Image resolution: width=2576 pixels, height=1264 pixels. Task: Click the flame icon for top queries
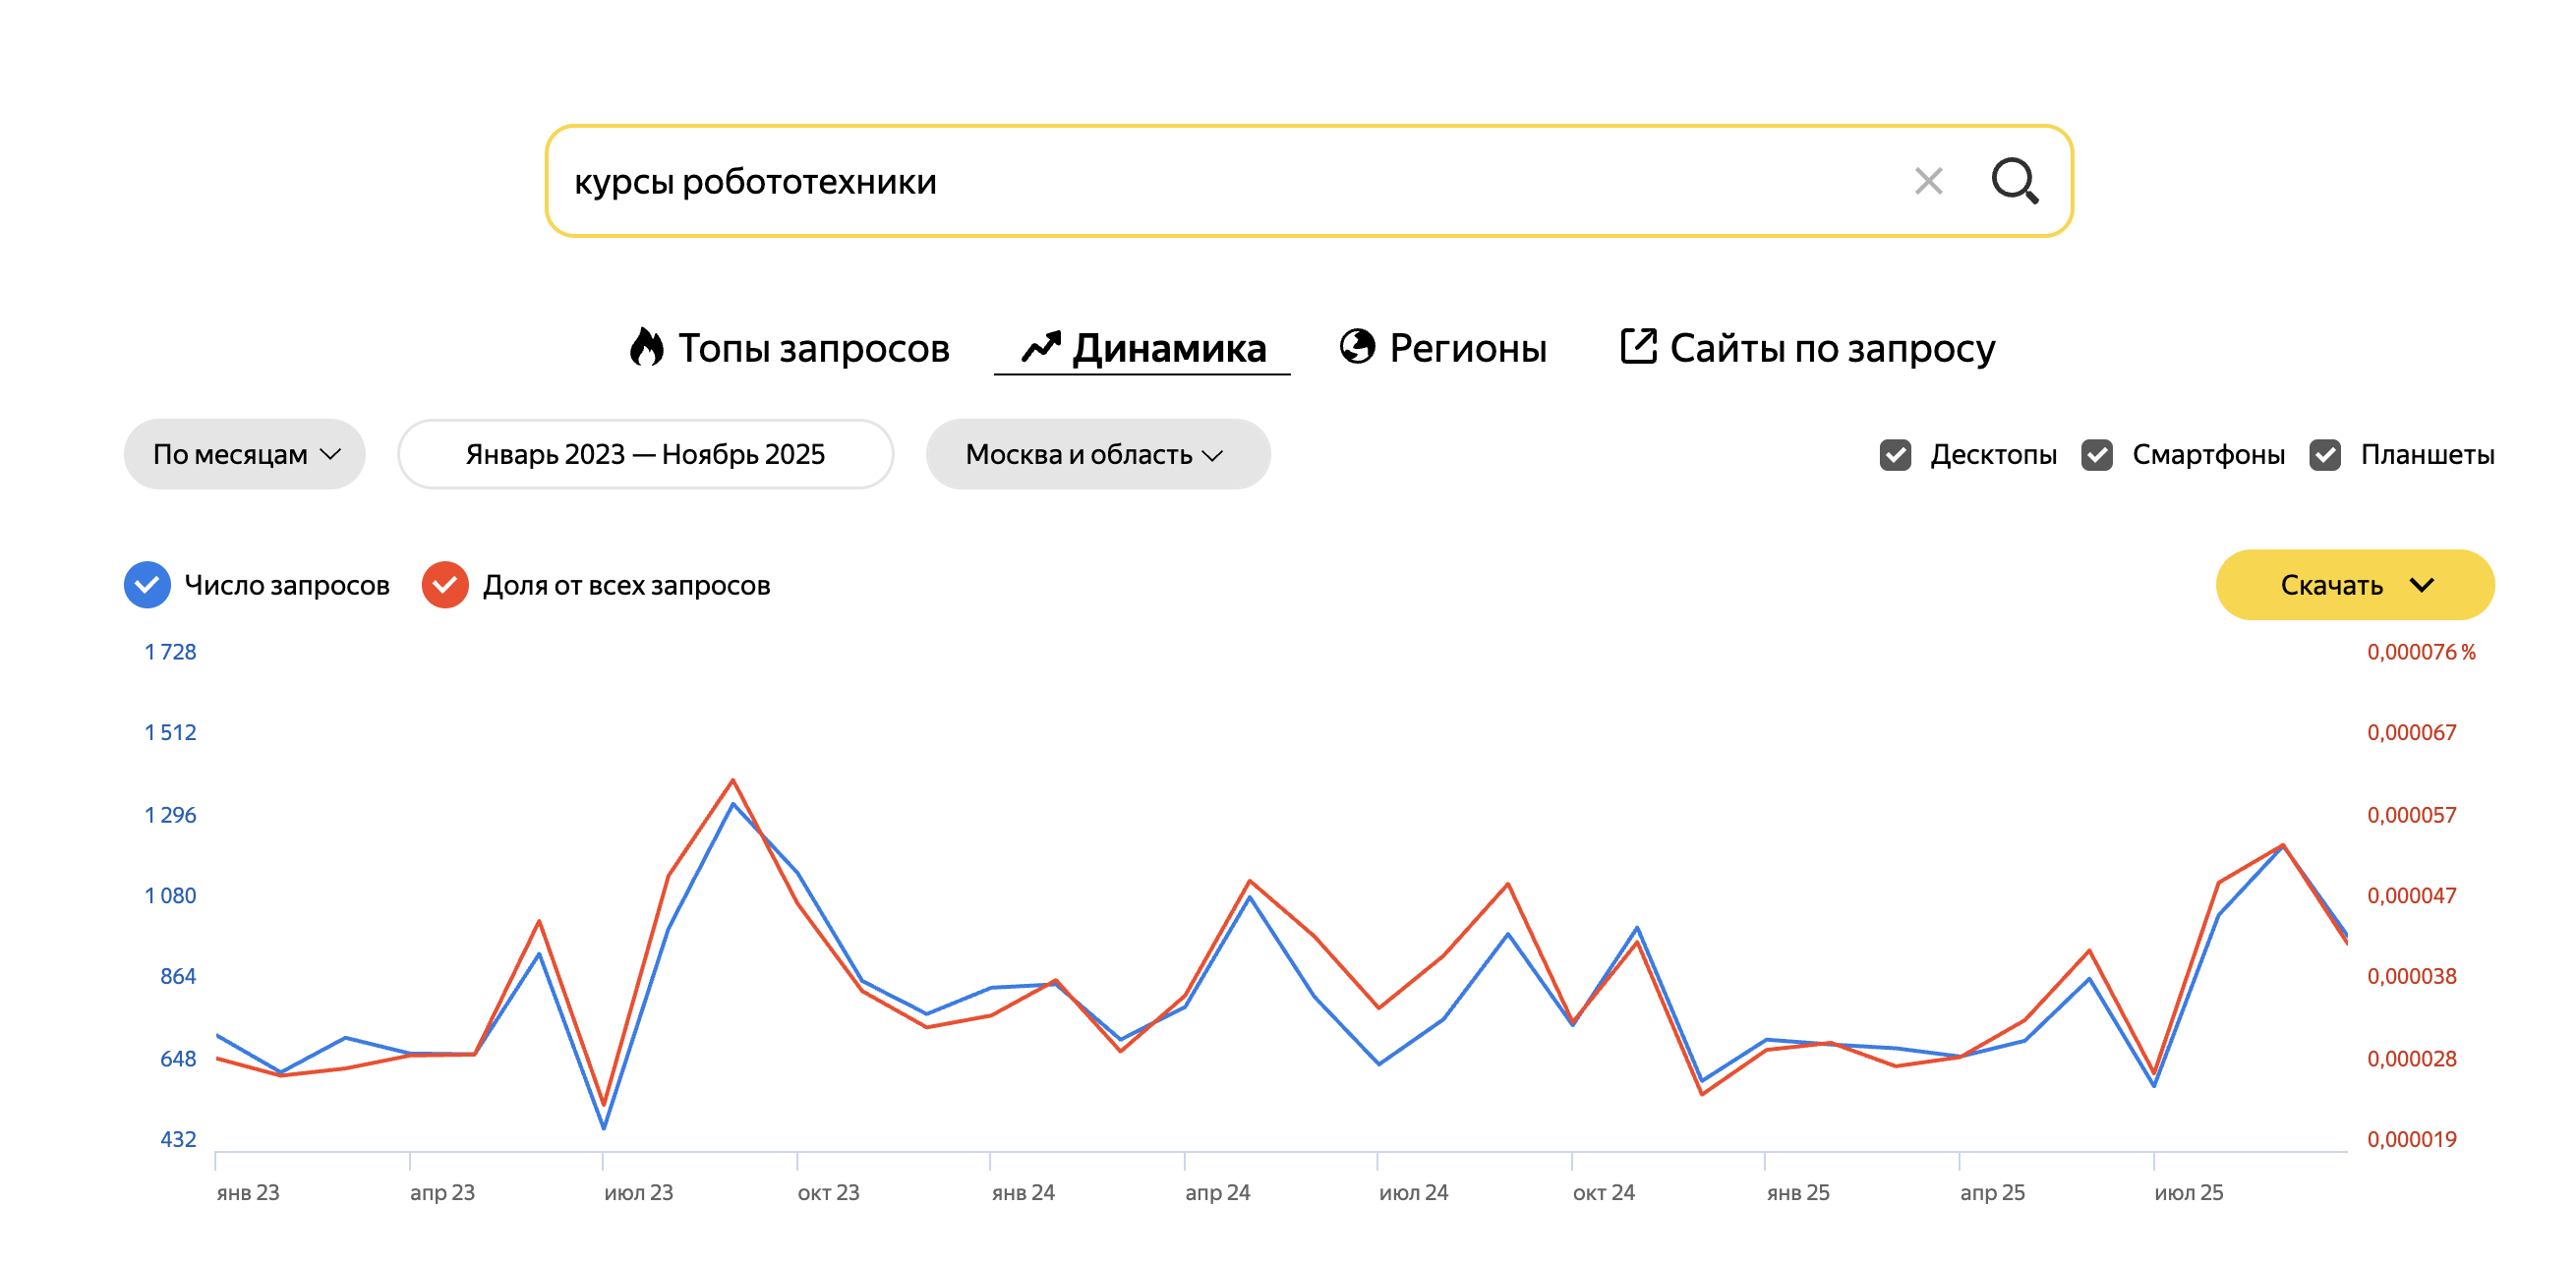pyautogui.click(x=647, y=347)
